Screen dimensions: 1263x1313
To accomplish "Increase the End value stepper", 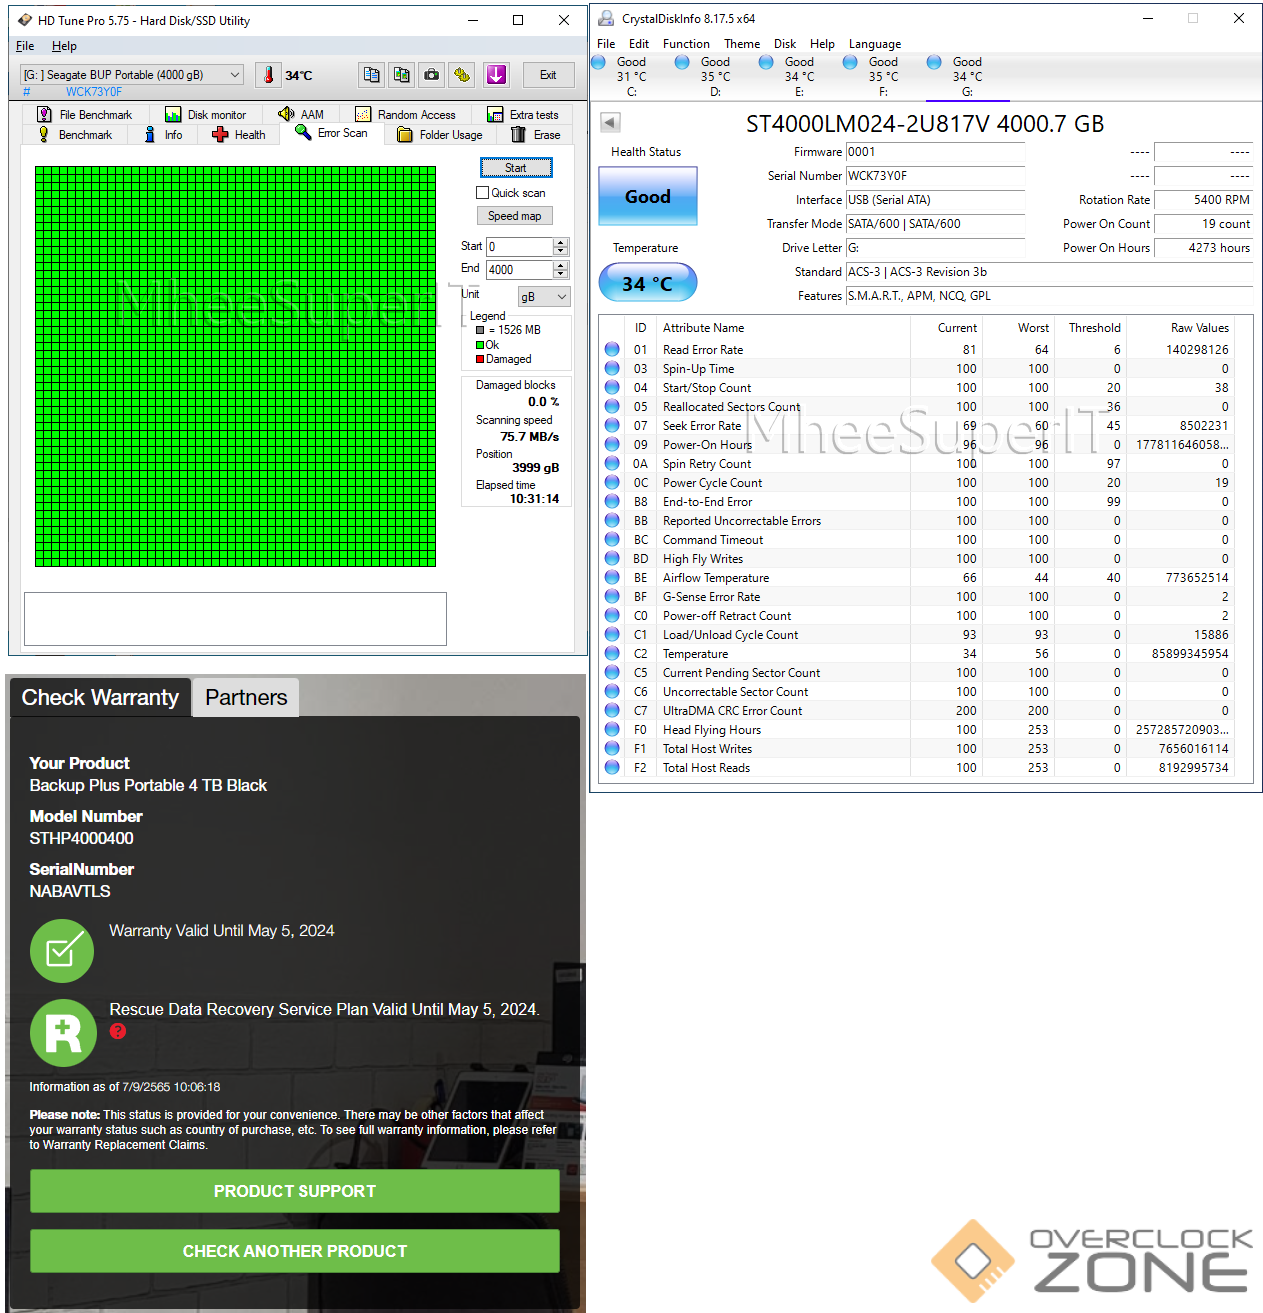I will [x=561, y=265].
